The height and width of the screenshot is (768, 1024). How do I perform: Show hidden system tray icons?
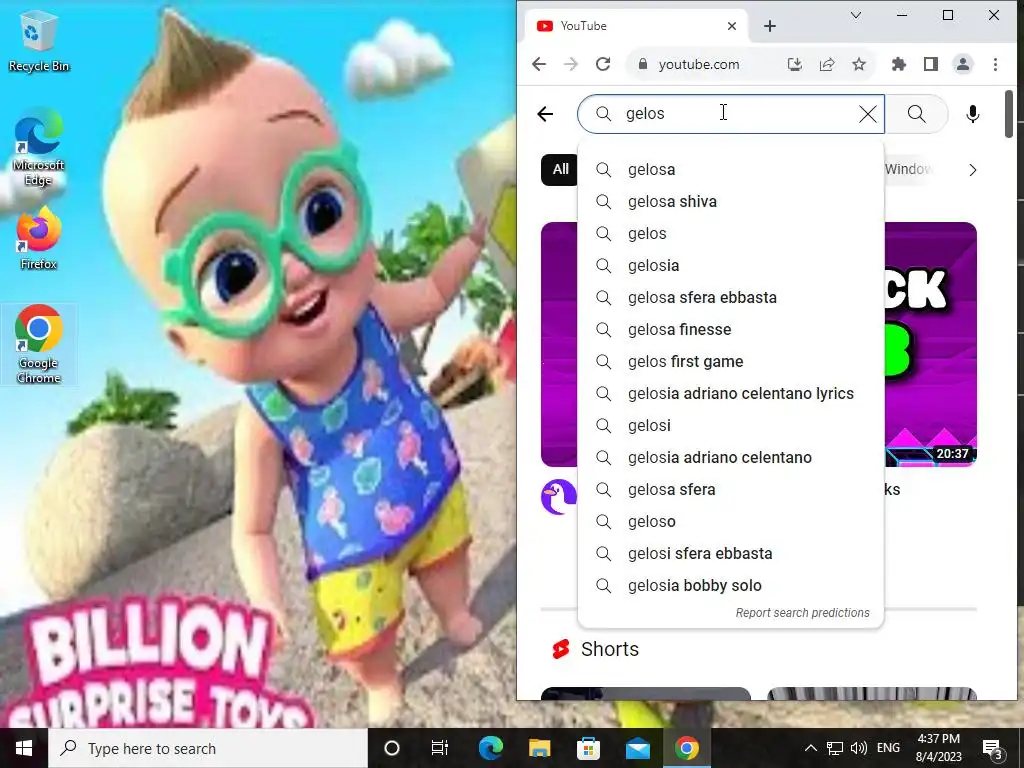click(x=810, y=748)
